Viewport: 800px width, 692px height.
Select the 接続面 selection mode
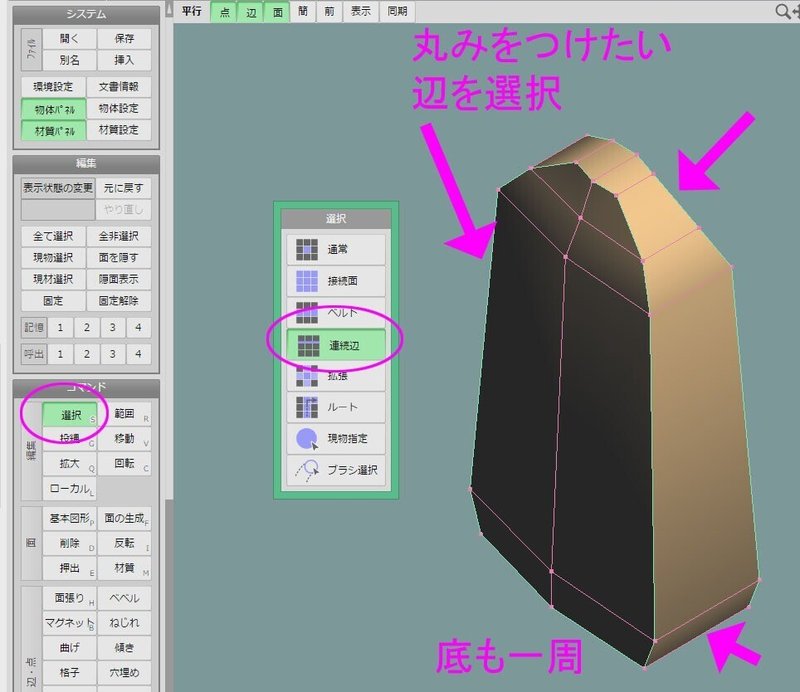coord(336,281)
